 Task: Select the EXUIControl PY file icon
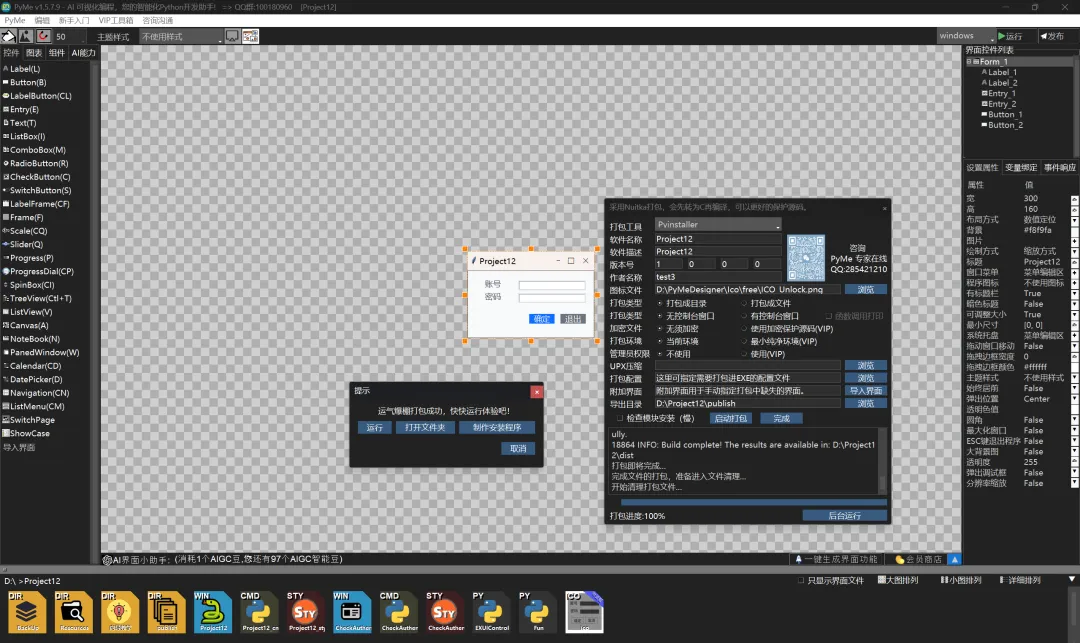[491, 612]
